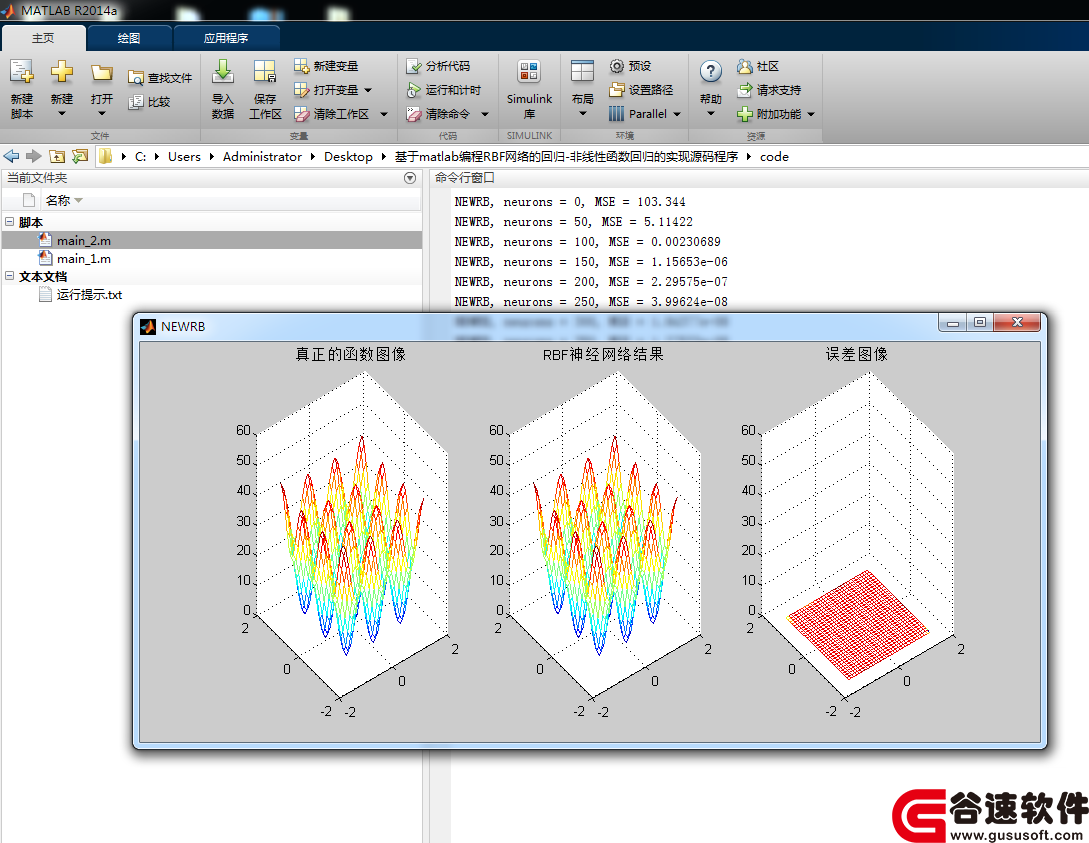Open Preferences (预设) gear icon
The height and width of the screenshot is (843, 1089).
[x=617, y=66]
